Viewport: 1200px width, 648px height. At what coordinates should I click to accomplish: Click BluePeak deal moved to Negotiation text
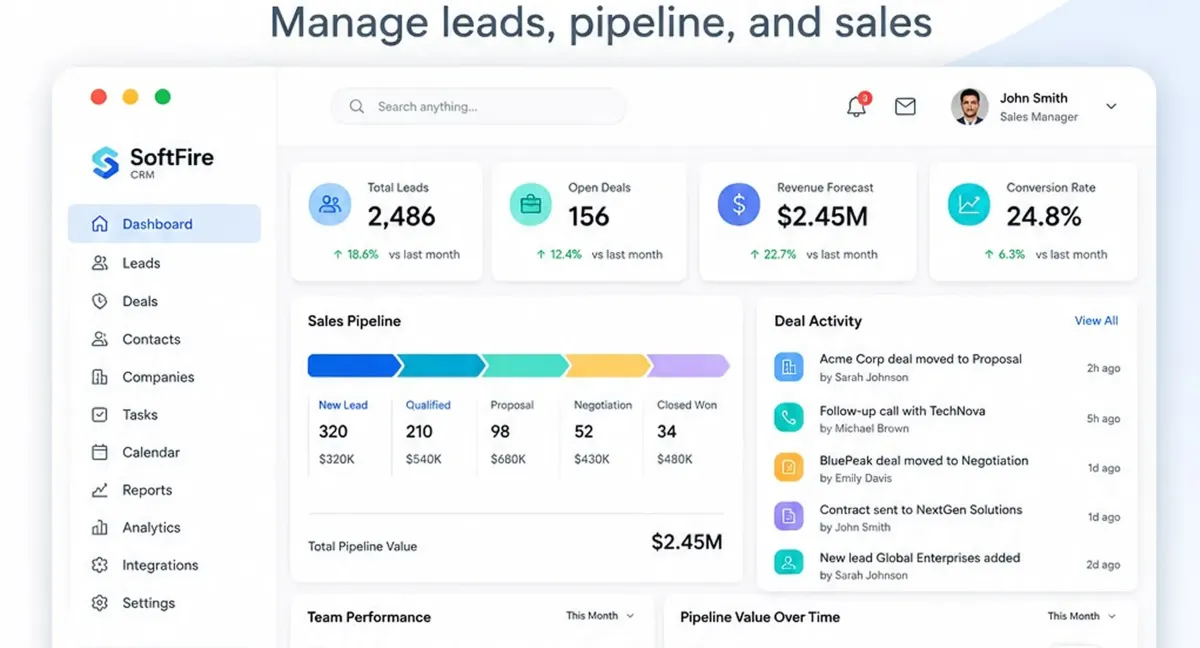(923, 460)
